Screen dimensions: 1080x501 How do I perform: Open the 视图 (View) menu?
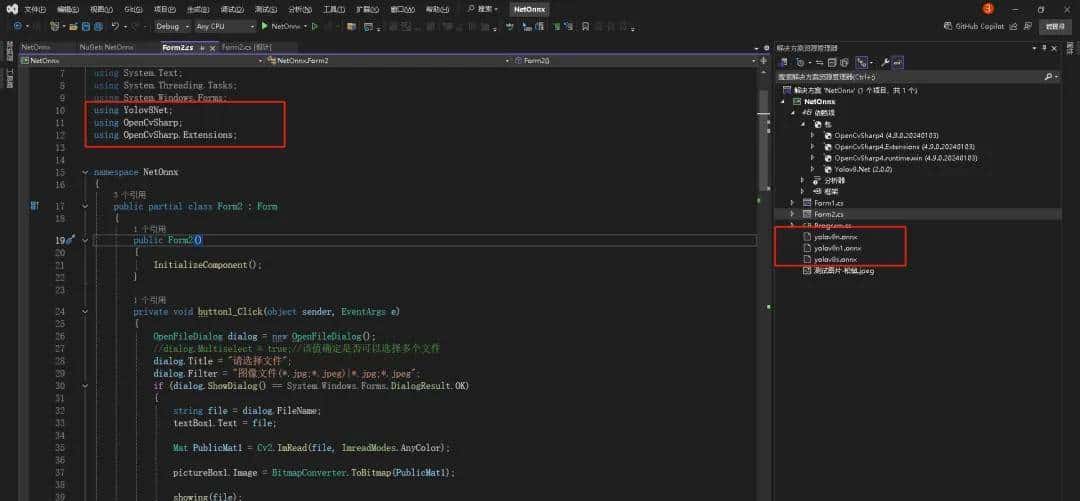101,9
